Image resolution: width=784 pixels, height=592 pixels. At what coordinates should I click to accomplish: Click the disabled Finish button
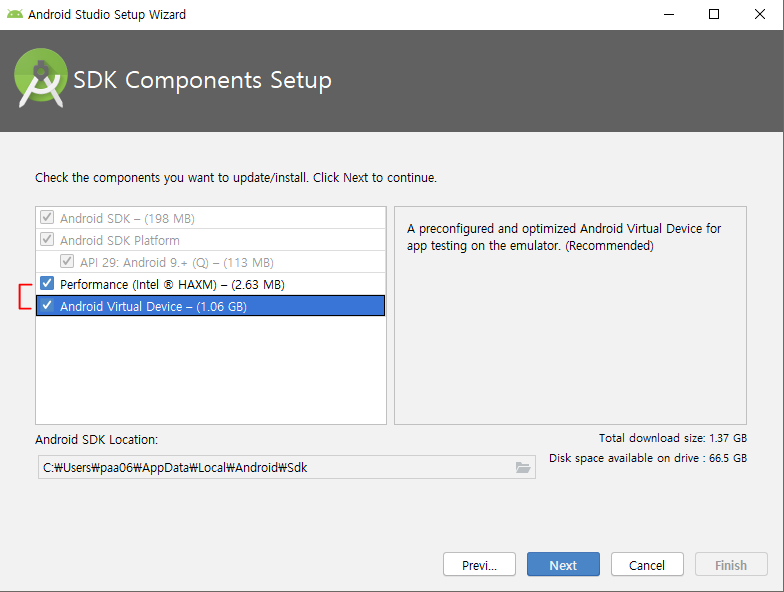click(x=731, y=564)
